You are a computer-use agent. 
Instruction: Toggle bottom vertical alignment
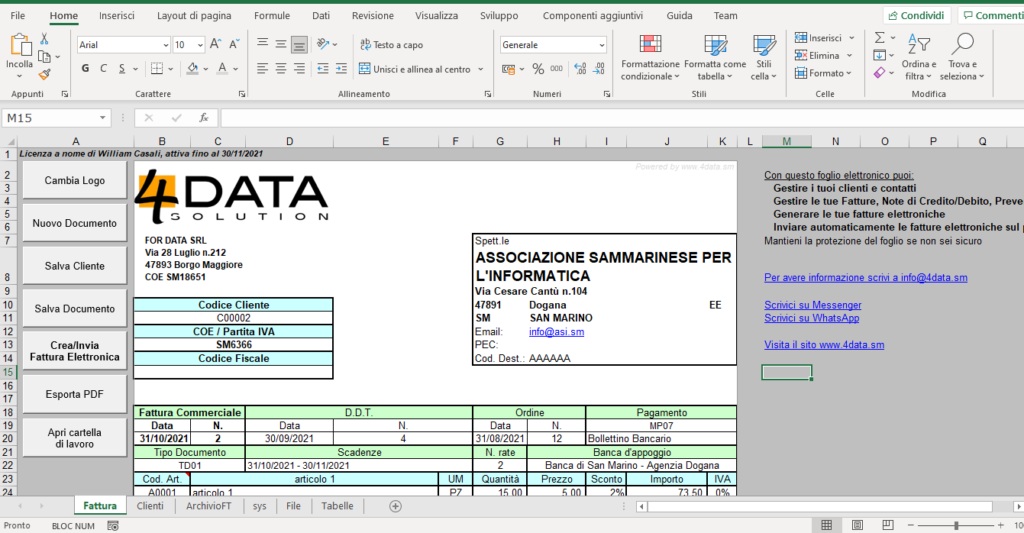(299, 44)
